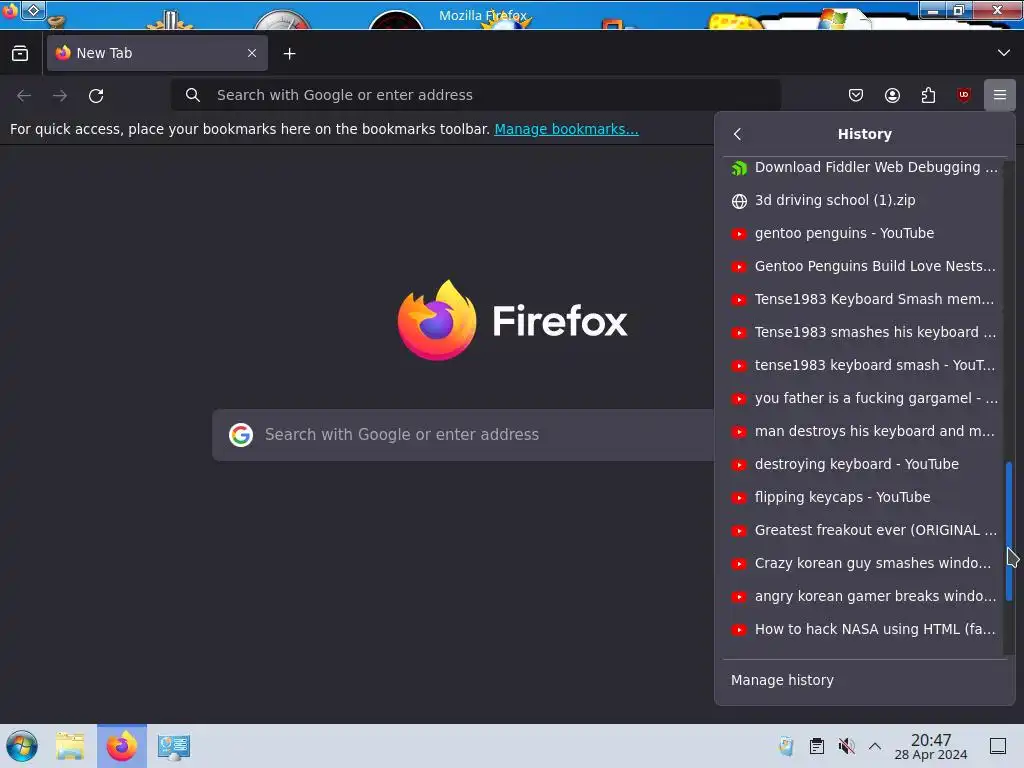
Task: Open the Extensions puzzle icon
Action: tap(928, 95)
